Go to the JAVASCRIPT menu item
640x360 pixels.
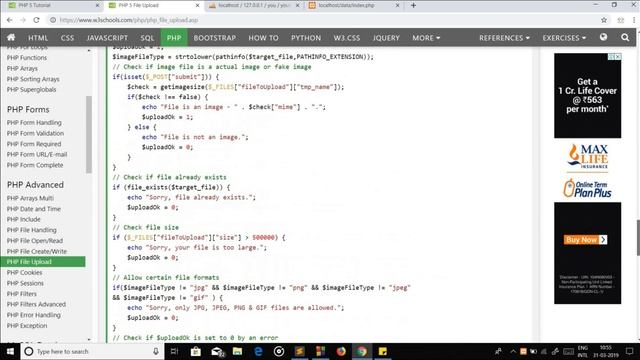tap(107, 38)
